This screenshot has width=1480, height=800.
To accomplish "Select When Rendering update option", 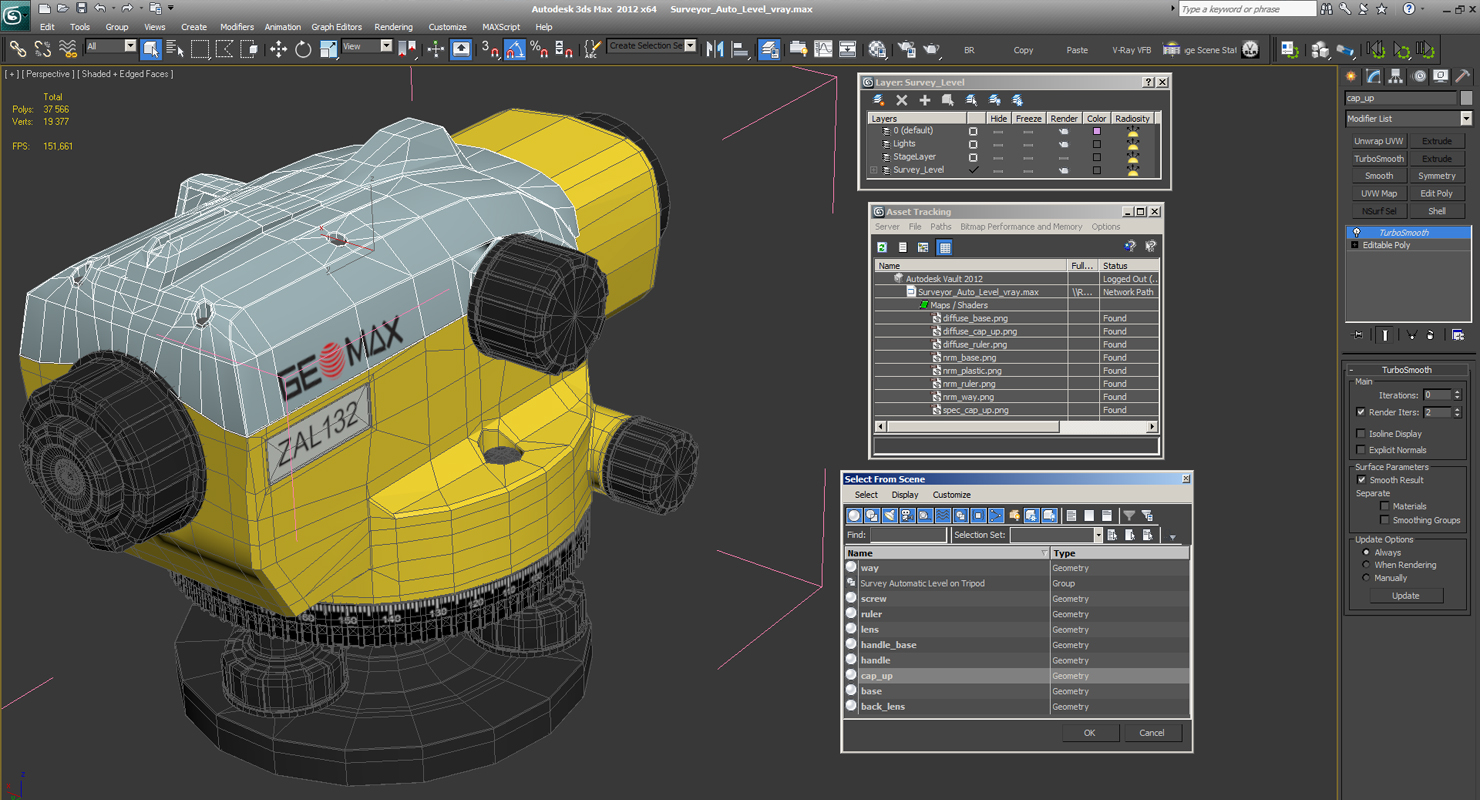I will [1366, 565].
